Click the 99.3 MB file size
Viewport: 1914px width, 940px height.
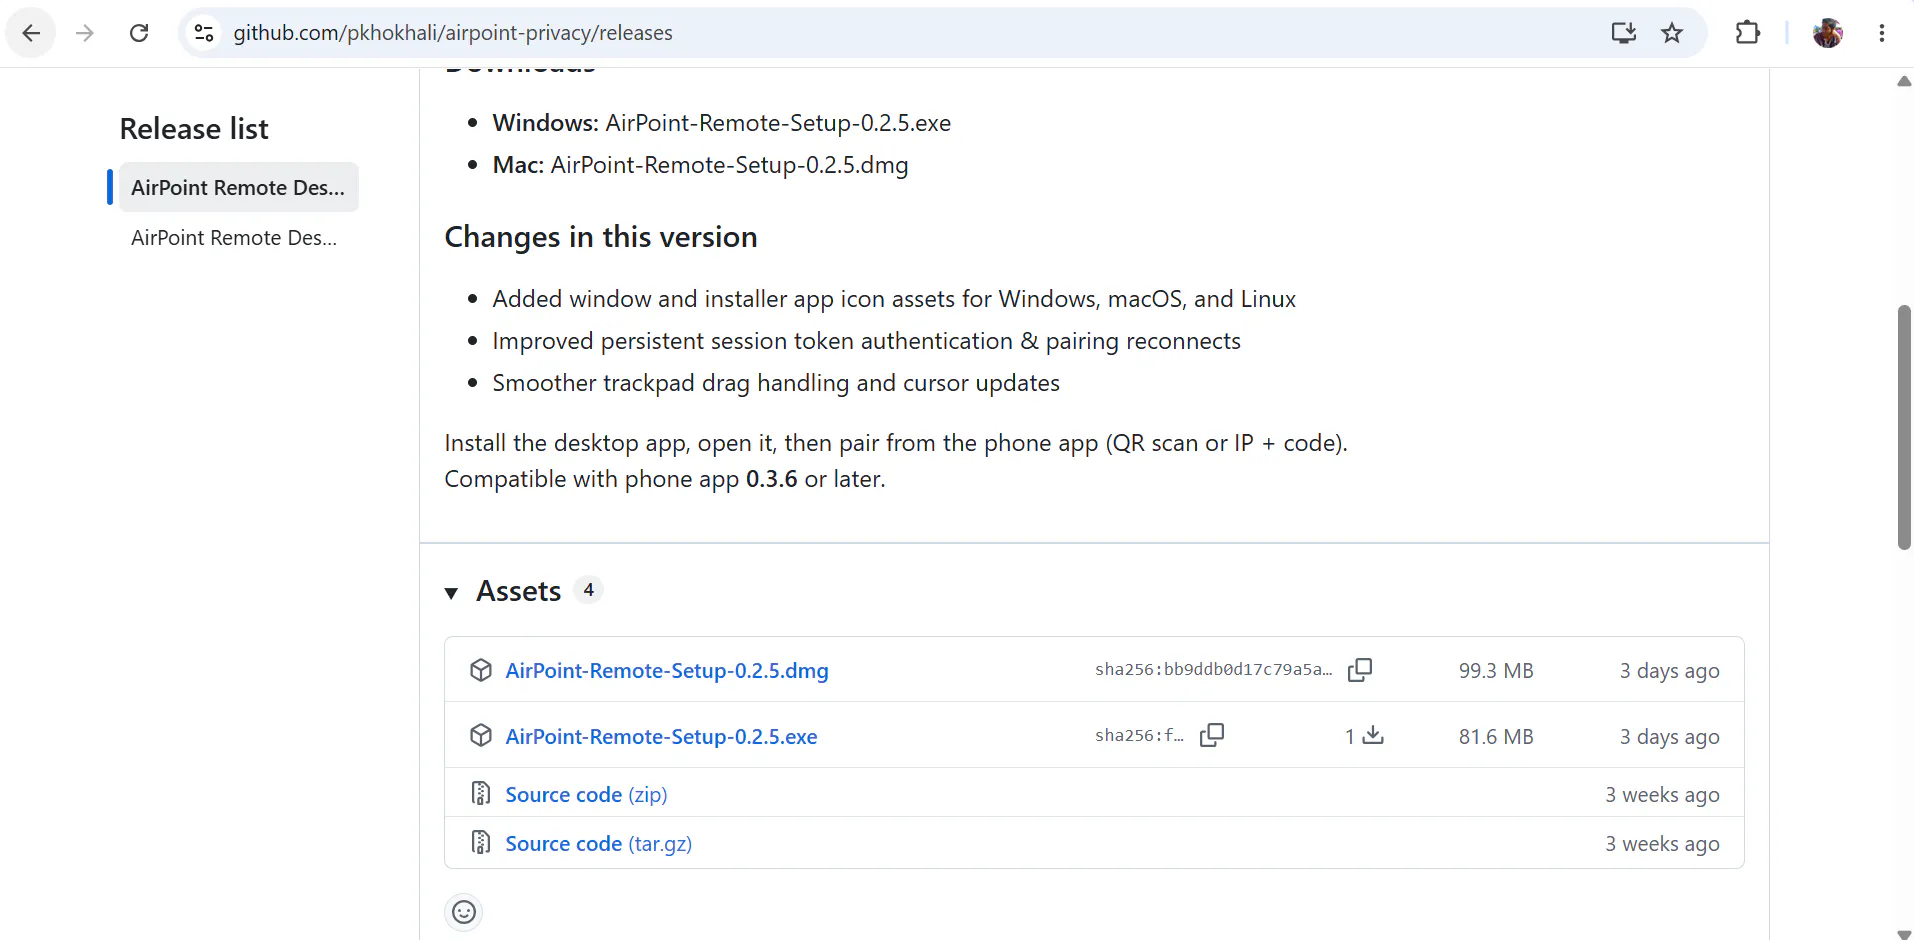pyautogui.click(x=1496, y=671)
